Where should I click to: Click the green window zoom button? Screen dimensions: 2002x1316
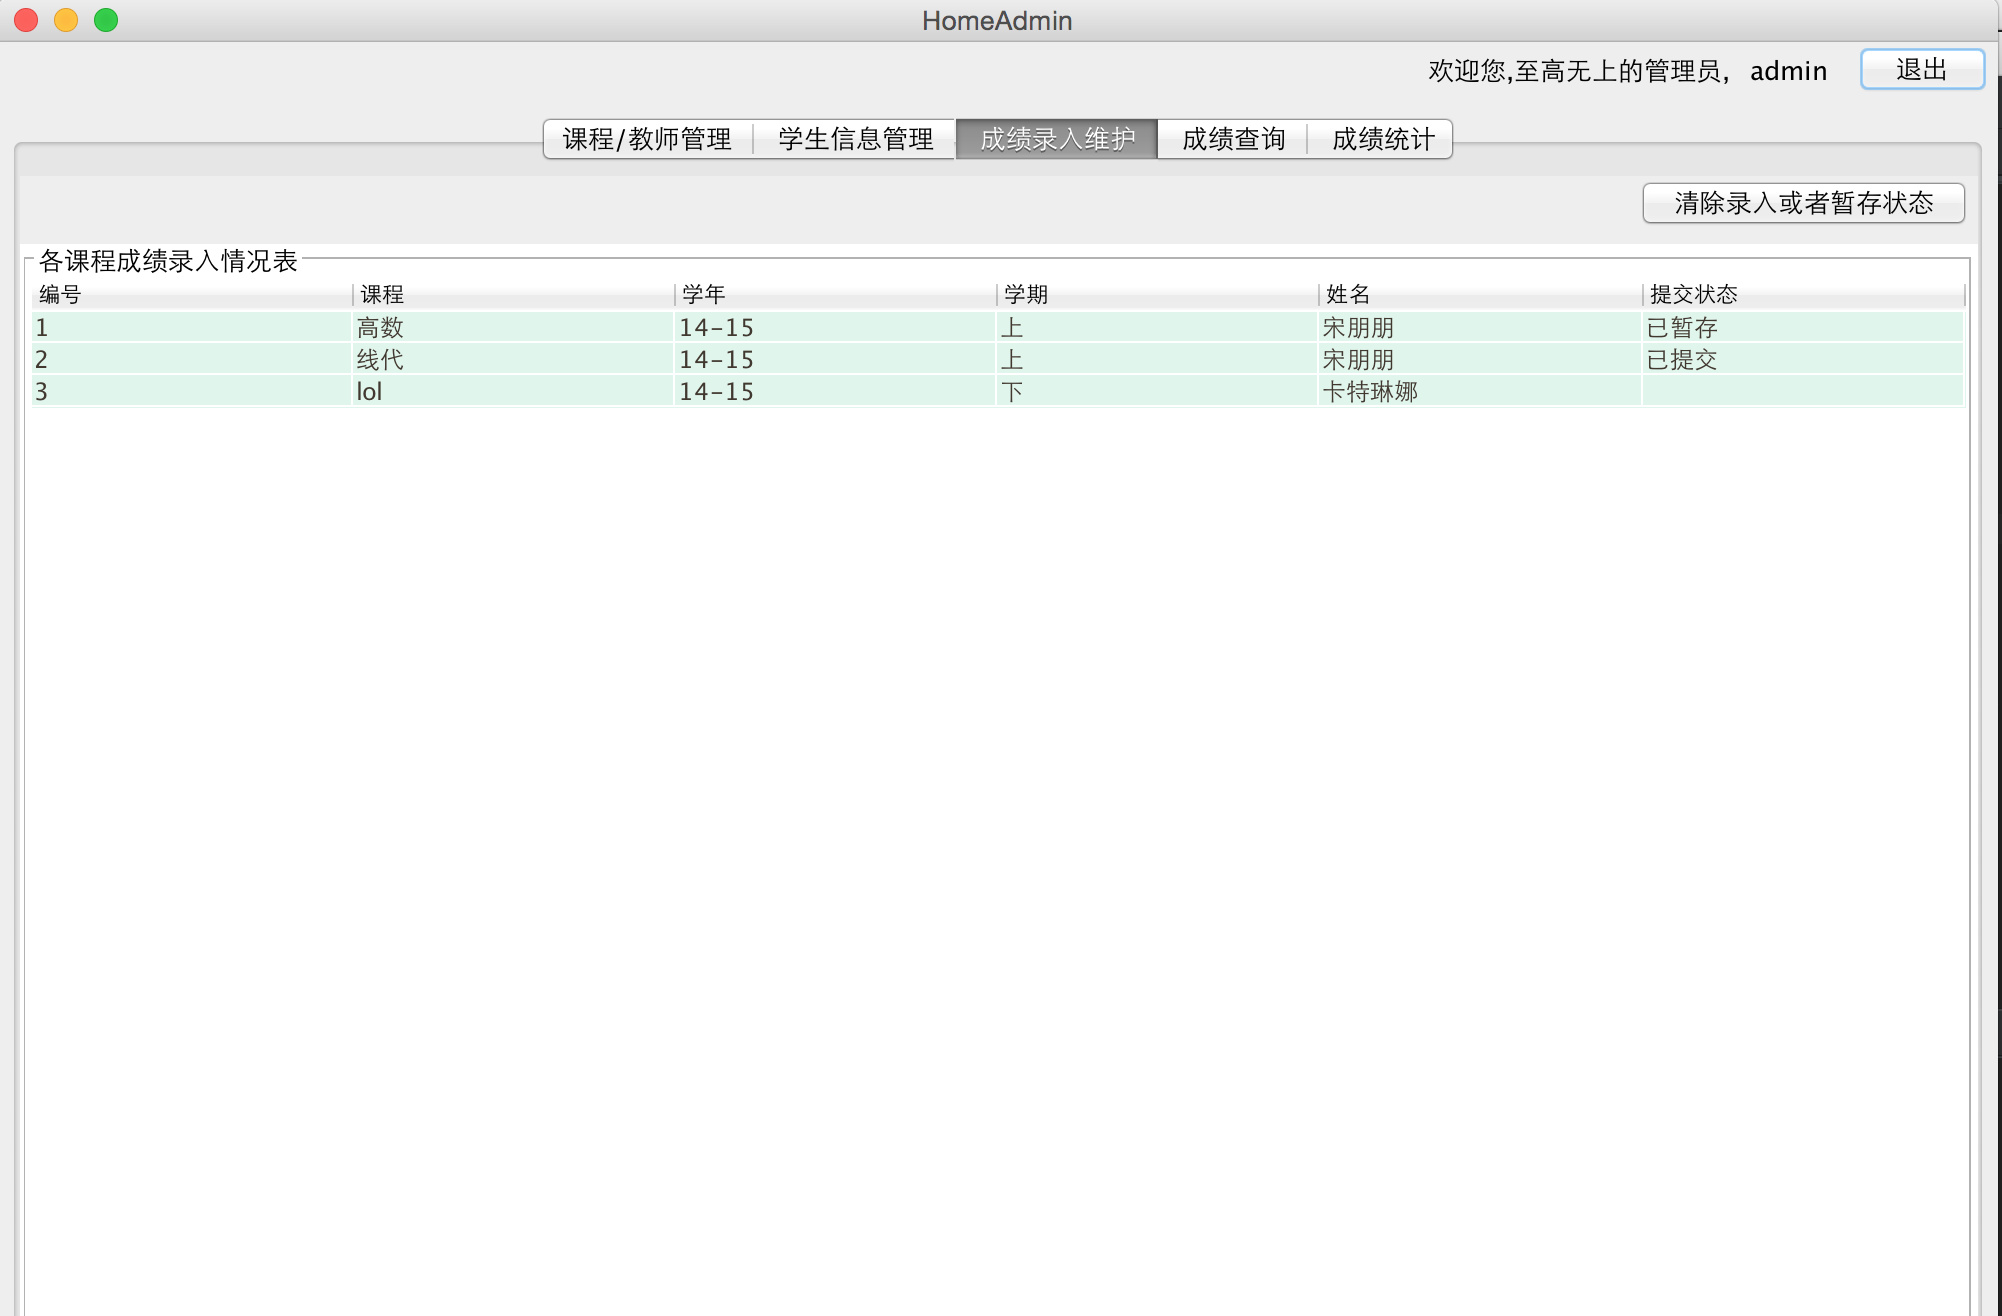(106, 20)
